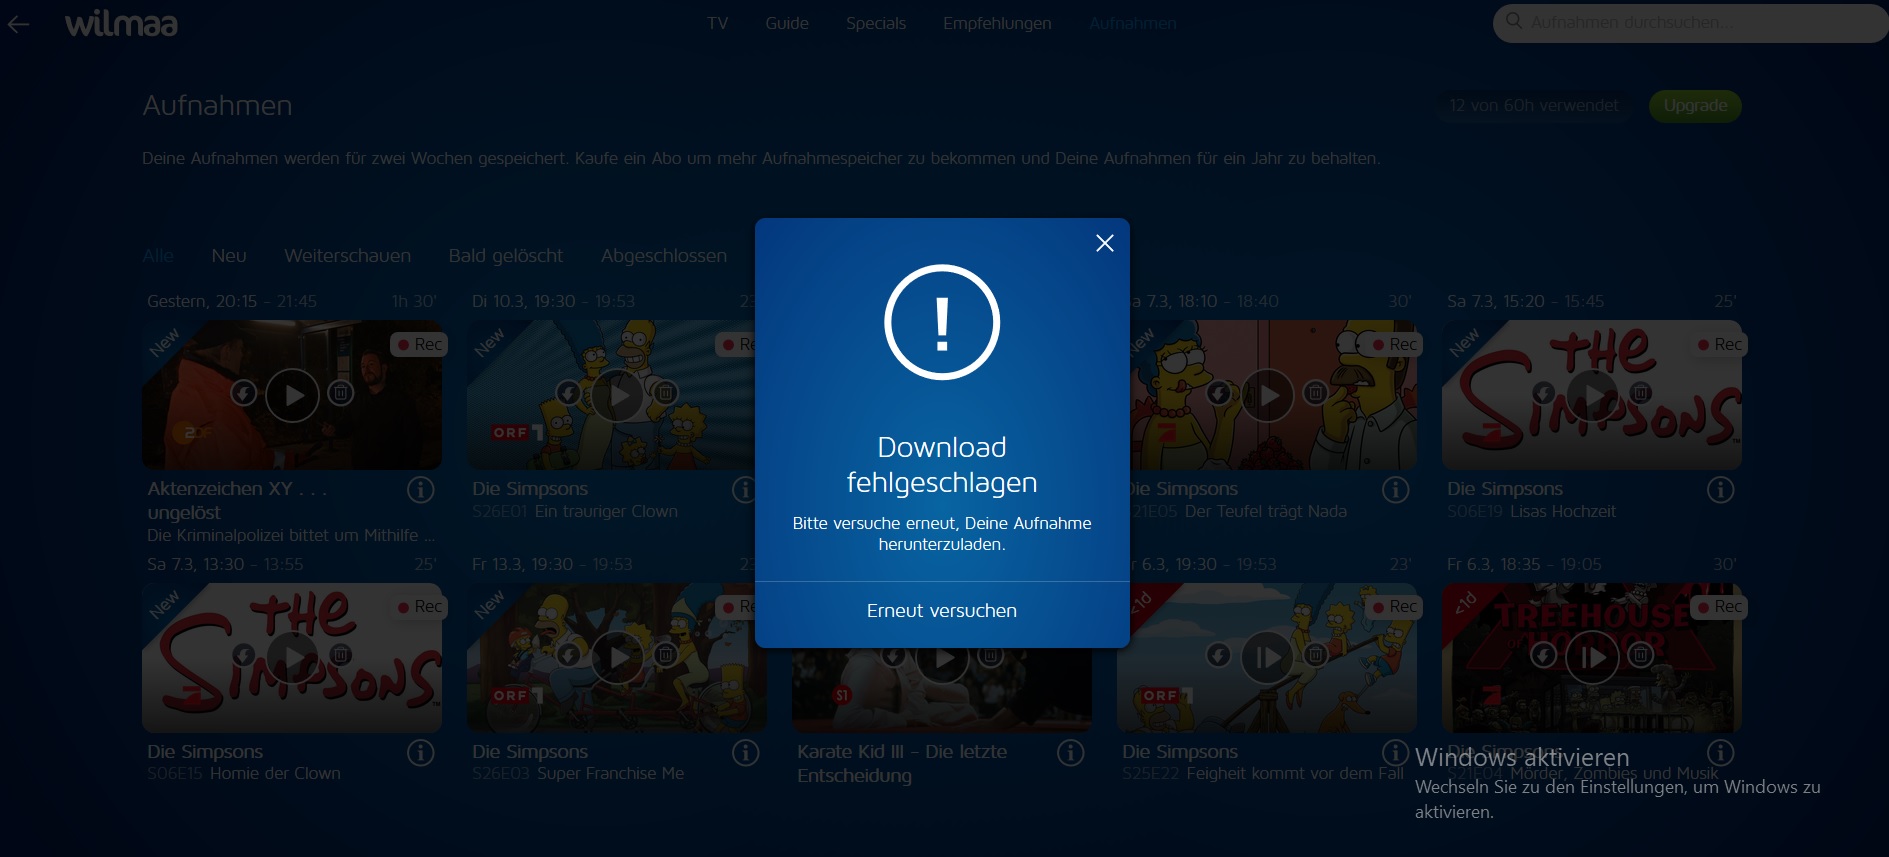Screen dimensions: 1889x857
Task: Download Homie der Clown episode
Action: point(244,655)
